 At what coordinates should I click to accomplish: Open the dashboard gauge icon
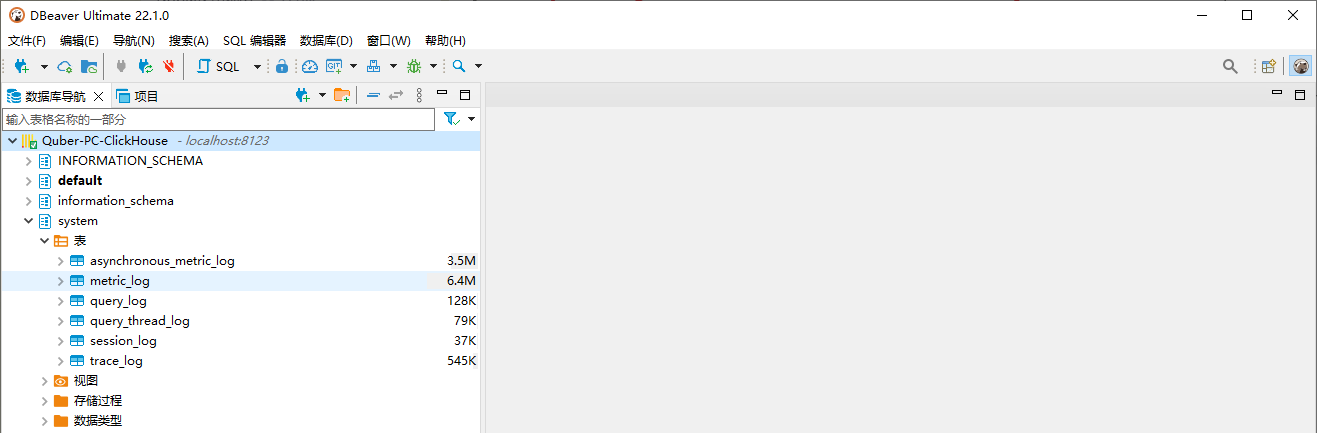(x=309, y=66)
